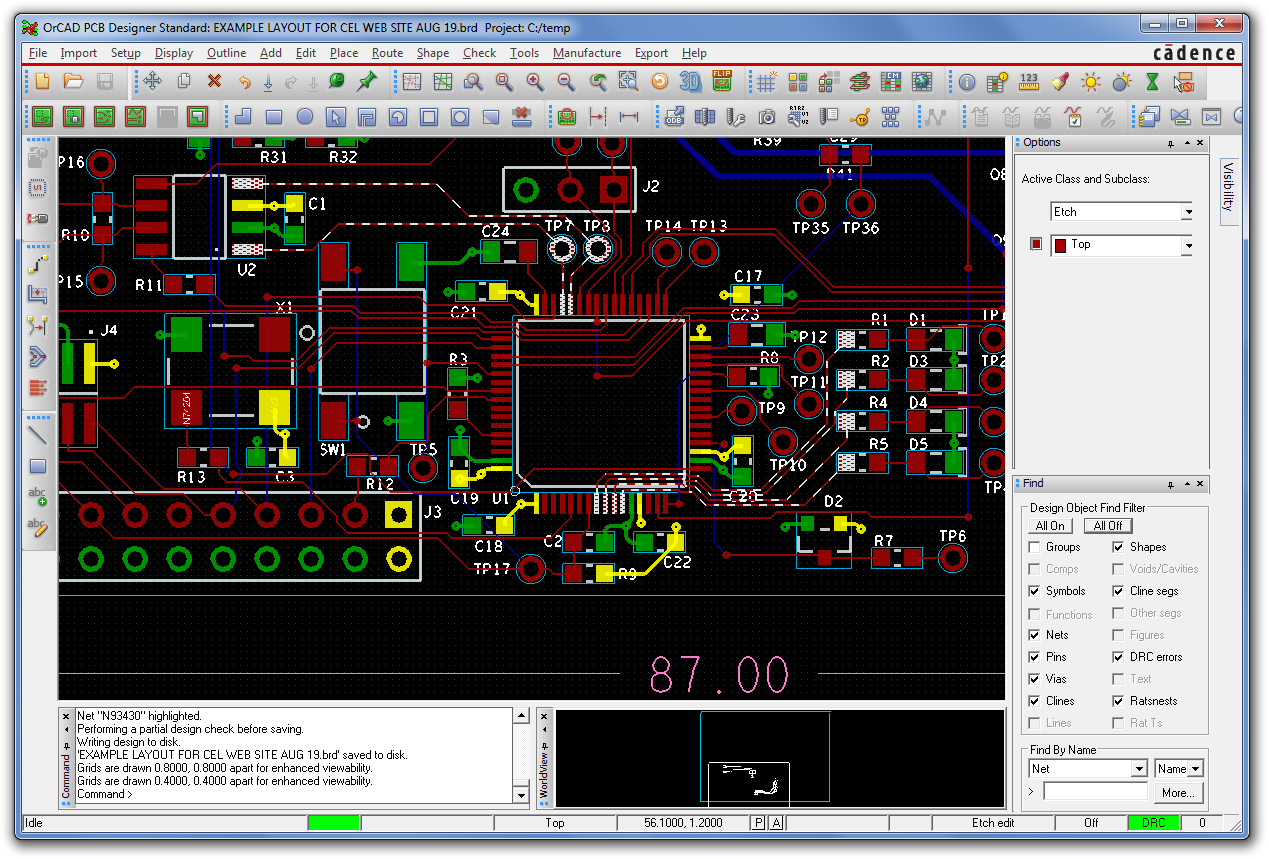Uncheck the Shapes checkbox
The height and width of the screenshot is (859, 1269).
coord(1118,547)
